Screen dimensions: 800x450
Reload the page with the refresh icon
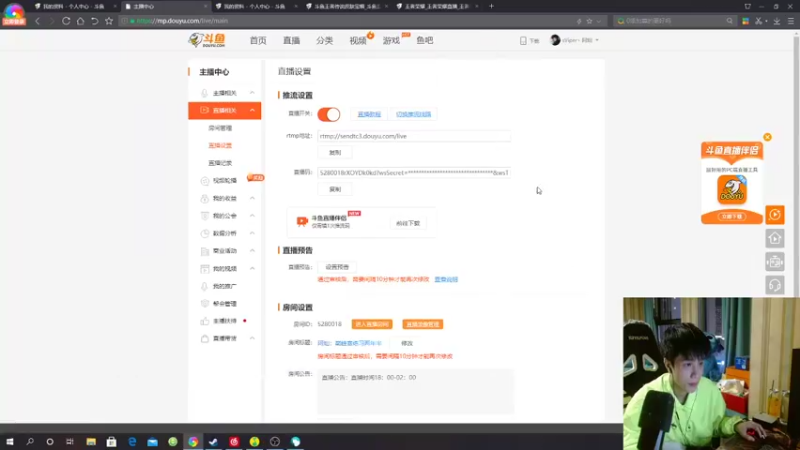66,21
